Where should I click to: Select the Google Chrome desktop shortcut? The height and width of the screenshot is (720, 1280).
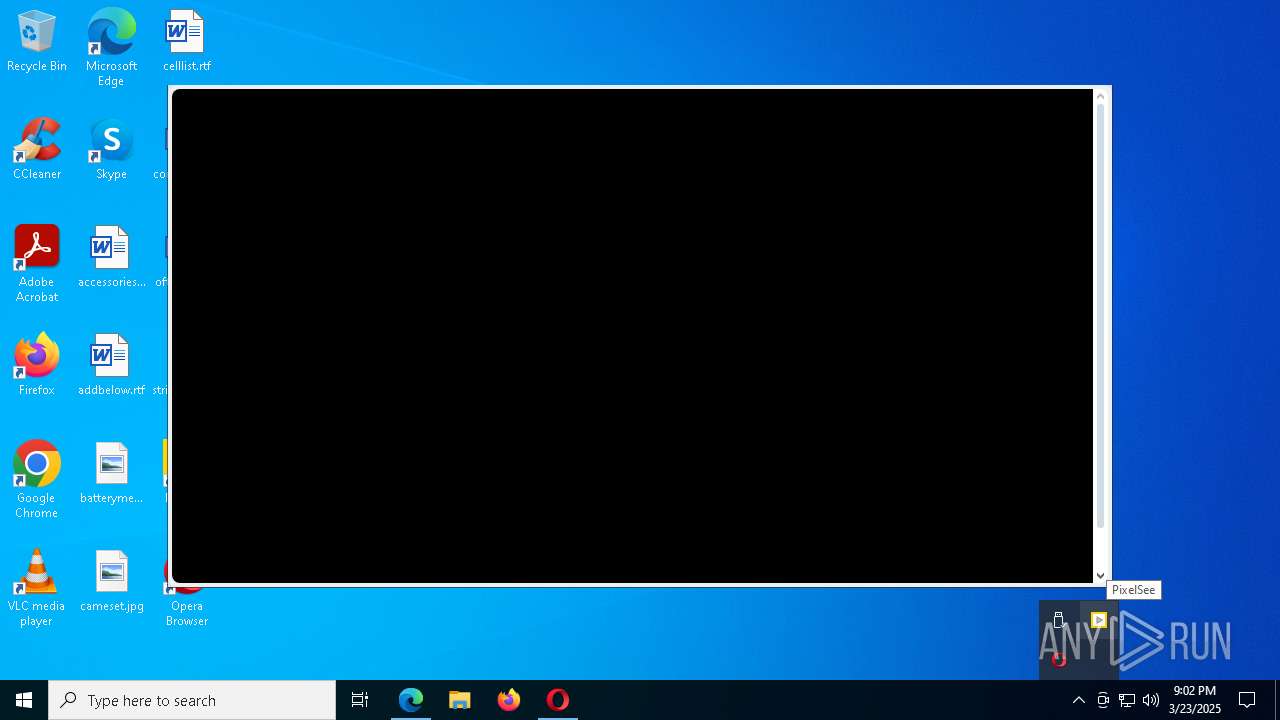pos(37,480)
